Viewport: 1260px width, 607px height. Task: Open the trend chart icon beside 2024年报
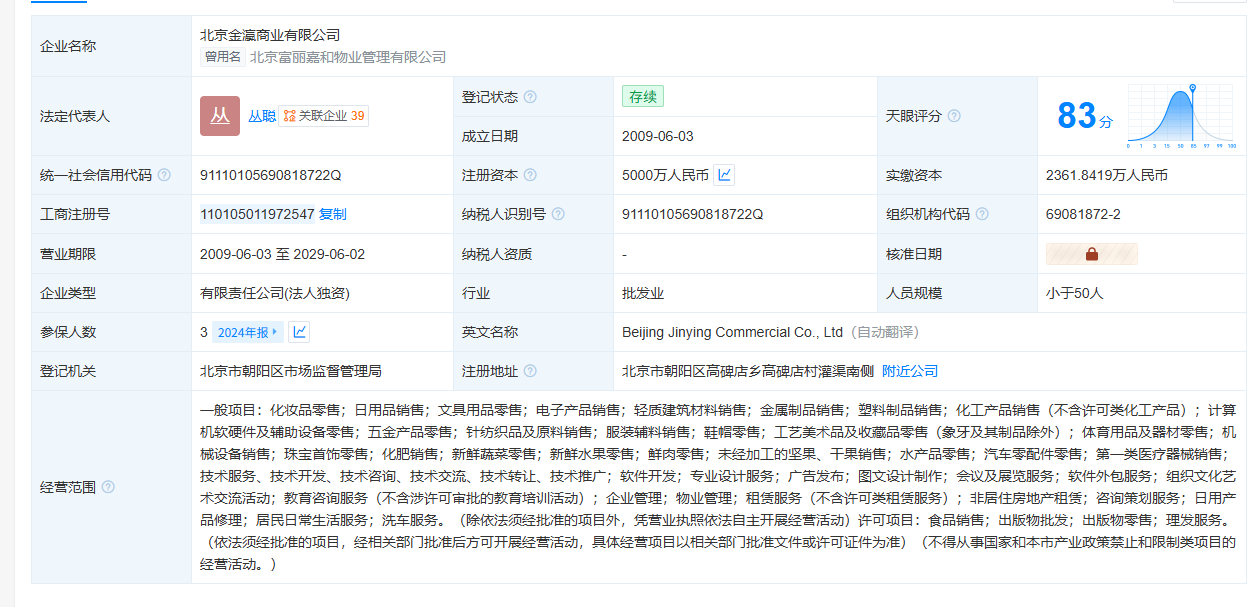click(300, 332)
